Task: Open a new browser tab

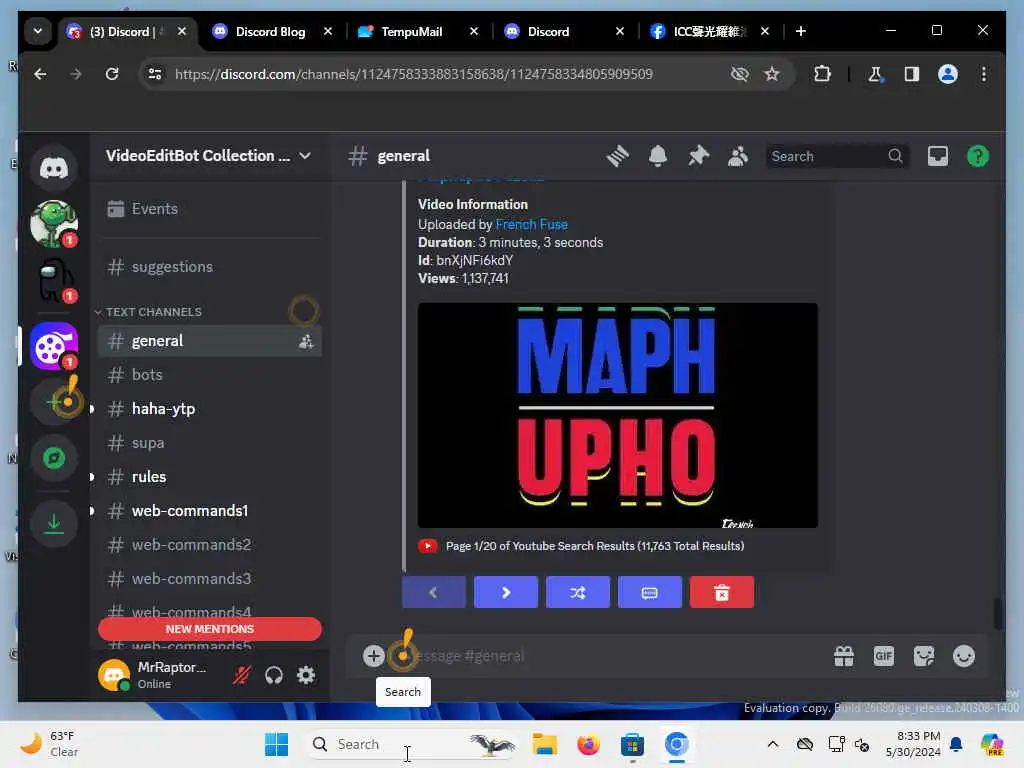Action: point(801,31)
